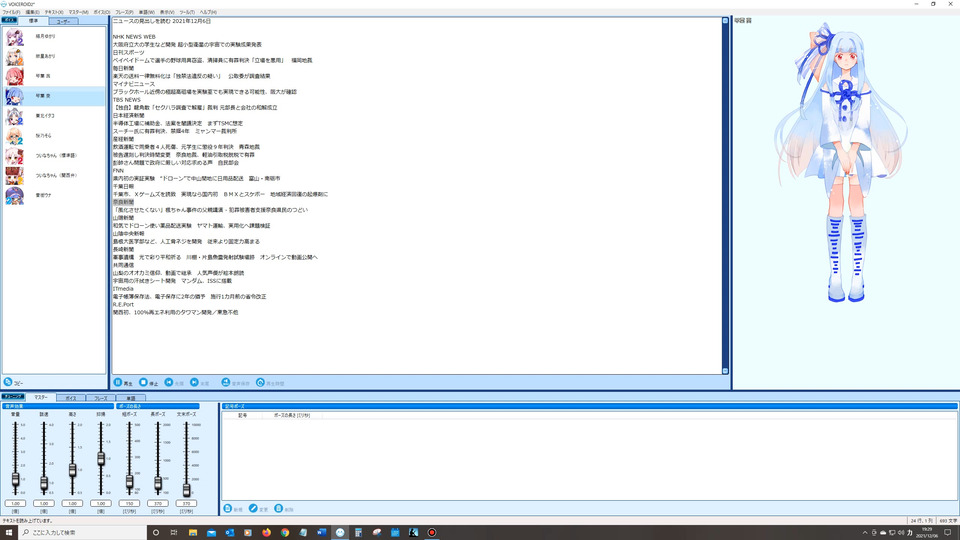960x540 pixels.
Task: Select the 東北イタコ voice avatar
Action: pyautogui.click(x=15, y=116)
